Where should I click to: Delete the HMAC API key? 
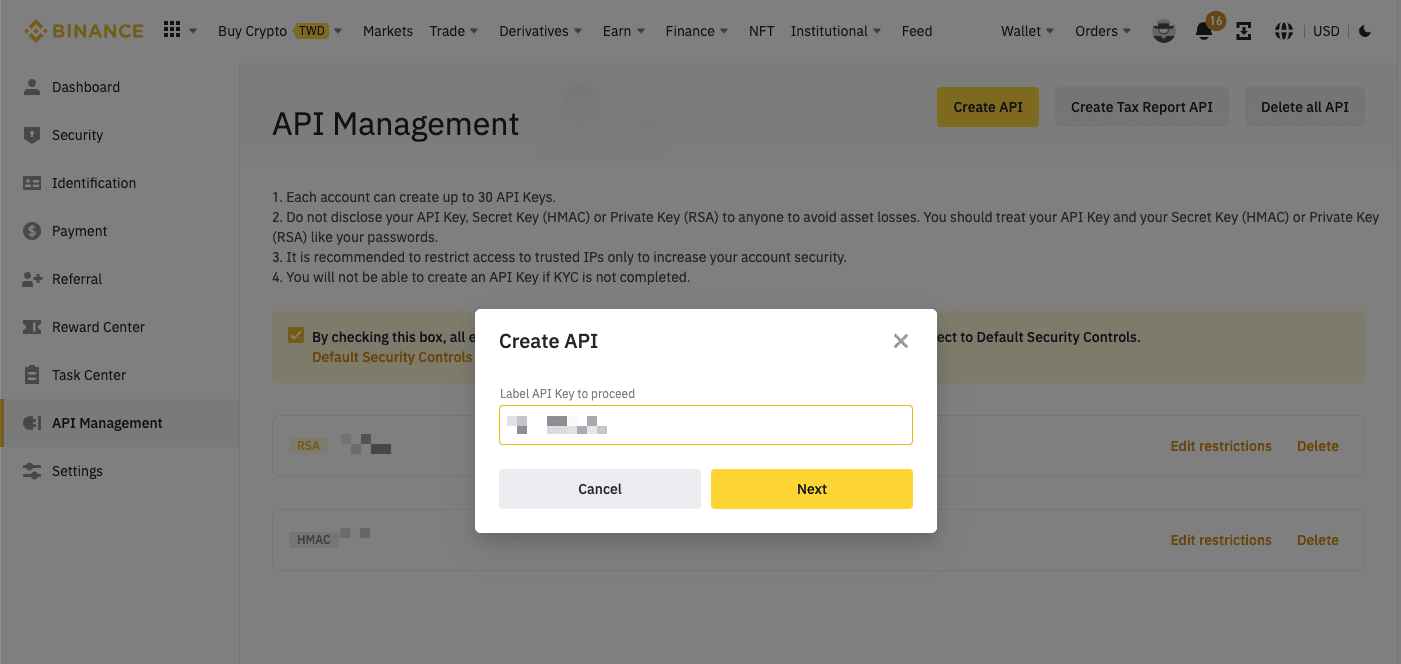click(1317, 540)
